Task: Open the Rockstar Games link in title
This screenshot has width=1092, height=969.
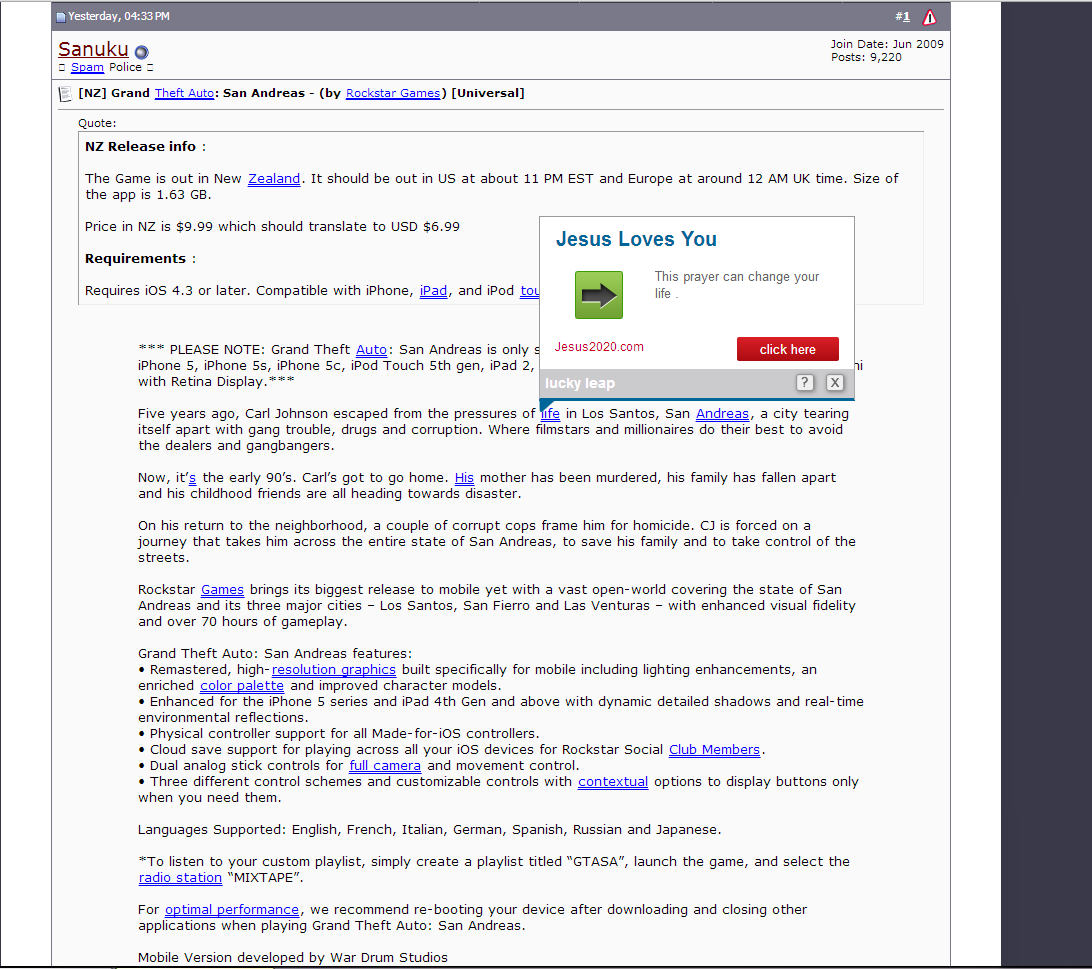Action: (393, 93)
